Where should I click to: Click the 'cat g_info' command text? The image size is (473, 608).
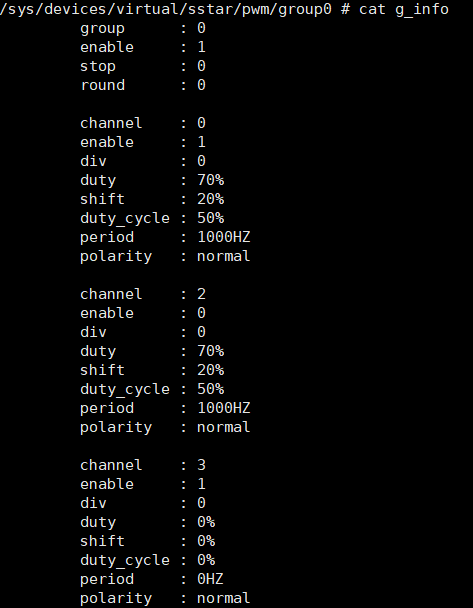coord(404,9)
